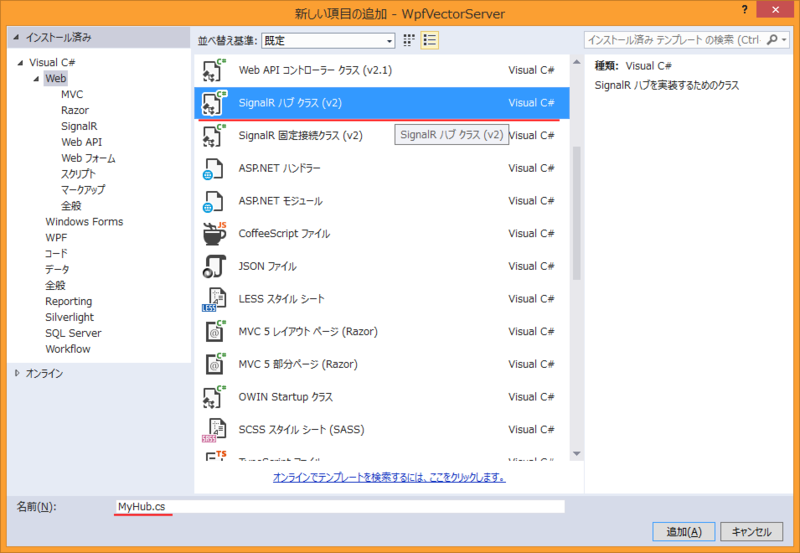The width and height of the screenshot is (800, 553).
Task: Select the Reporting category
Action: point(68,301)
